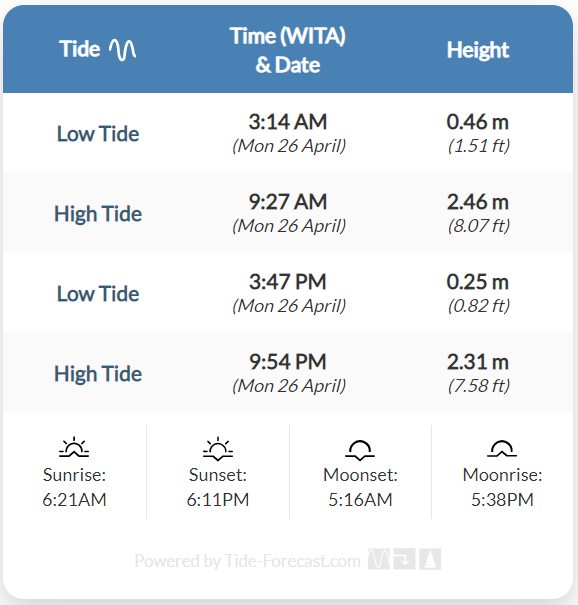Click the Sunrise 6:21AM text

point(74,487)
